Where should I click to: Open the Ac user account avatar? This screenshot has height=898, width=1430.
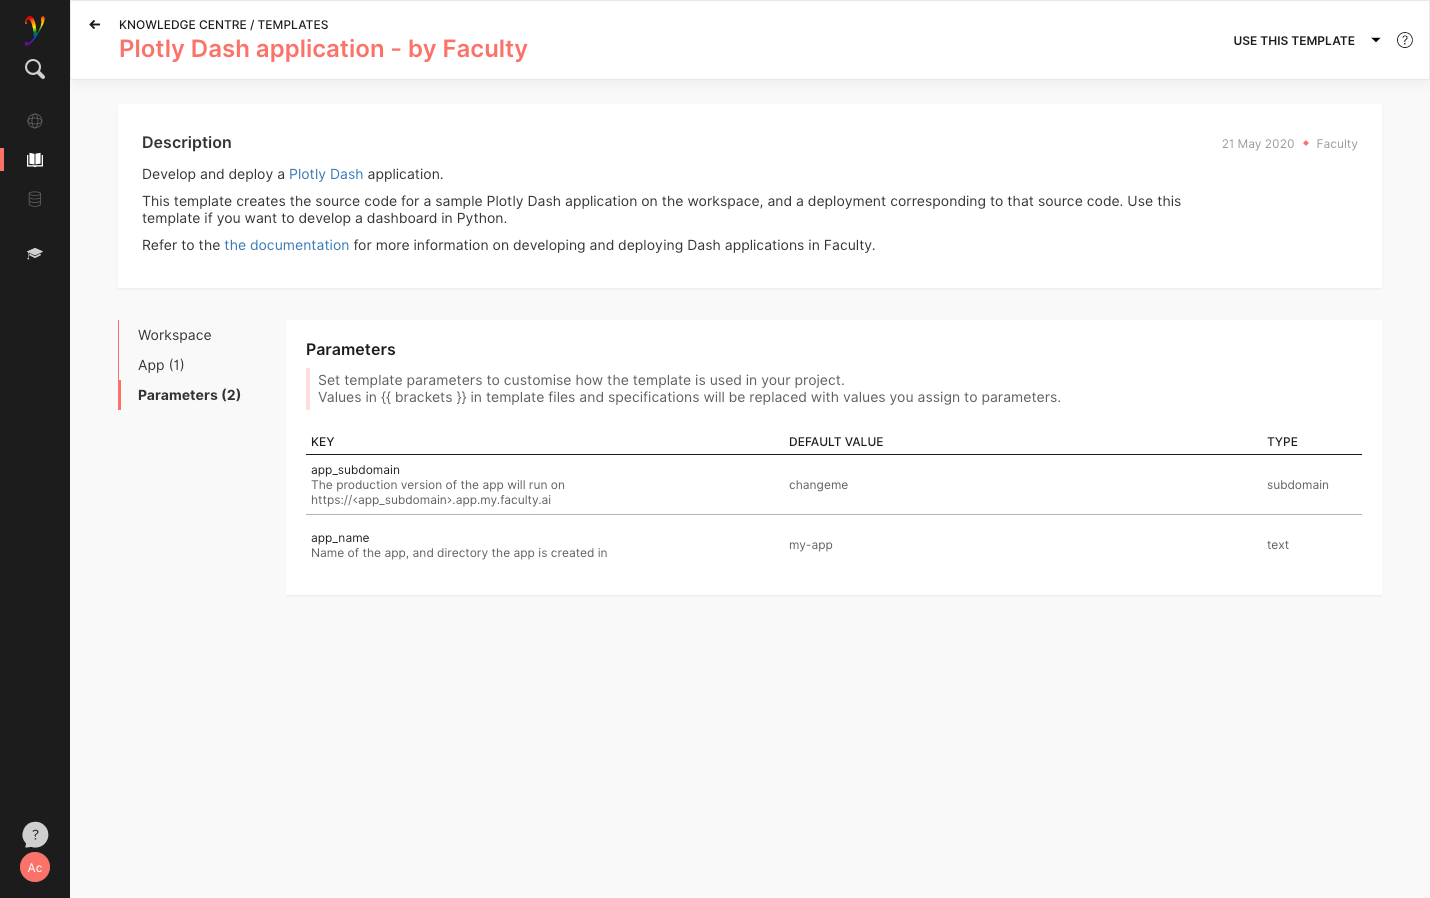coord(35,867)
